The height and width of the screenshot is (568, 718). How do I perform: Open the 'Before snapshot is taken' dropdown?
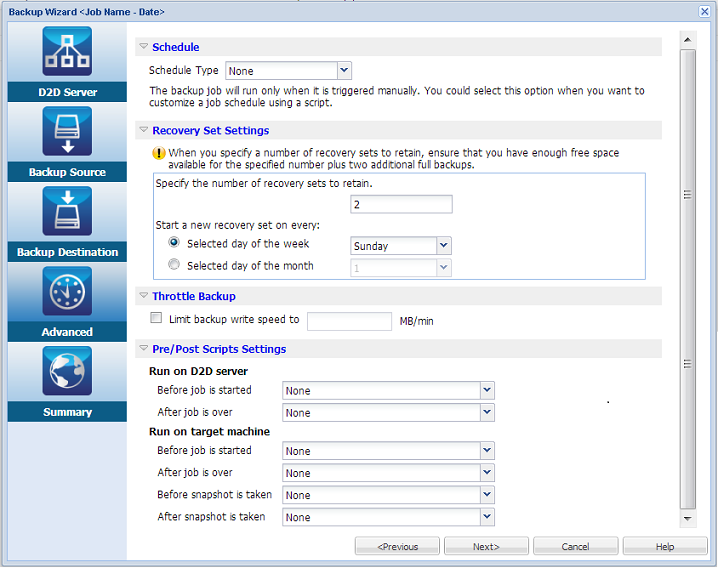(x=487, y=495)
